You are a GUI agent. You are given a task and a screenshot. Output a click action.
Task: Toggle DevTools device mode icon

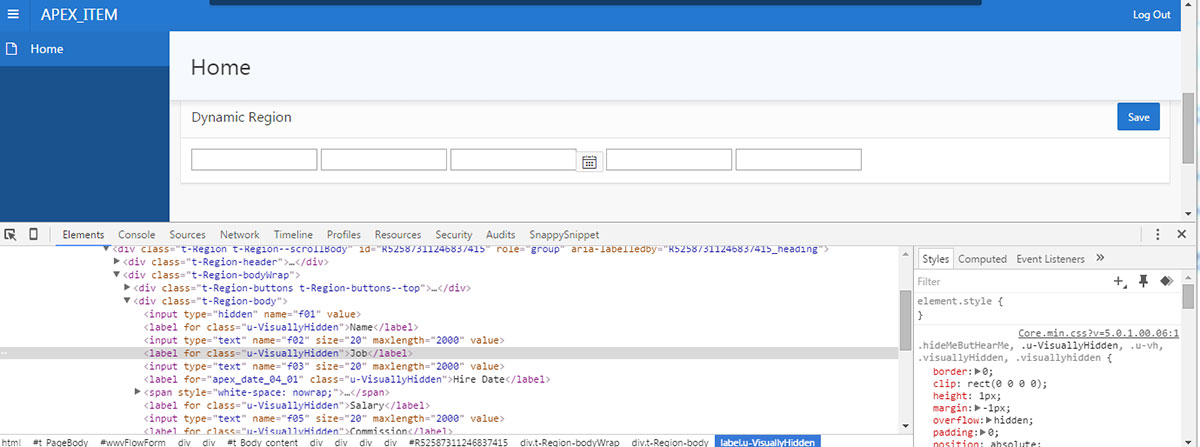[33, 234]
